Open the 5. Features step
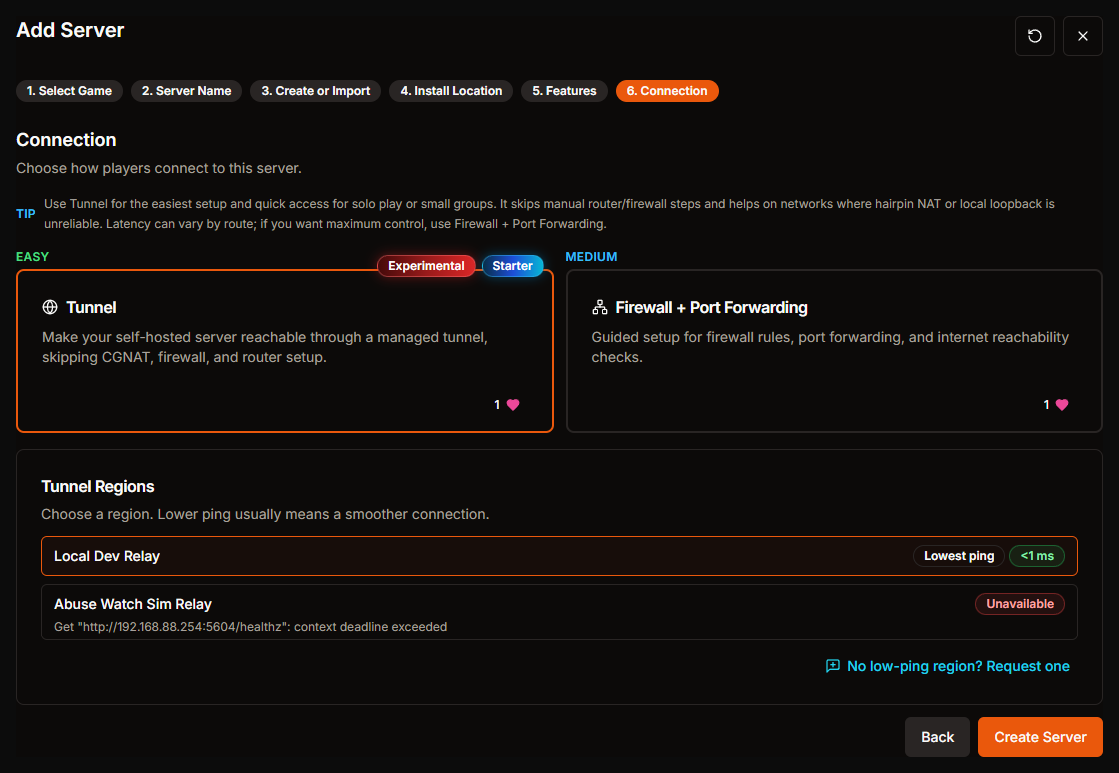1119x773 pixels. (563, 90)
